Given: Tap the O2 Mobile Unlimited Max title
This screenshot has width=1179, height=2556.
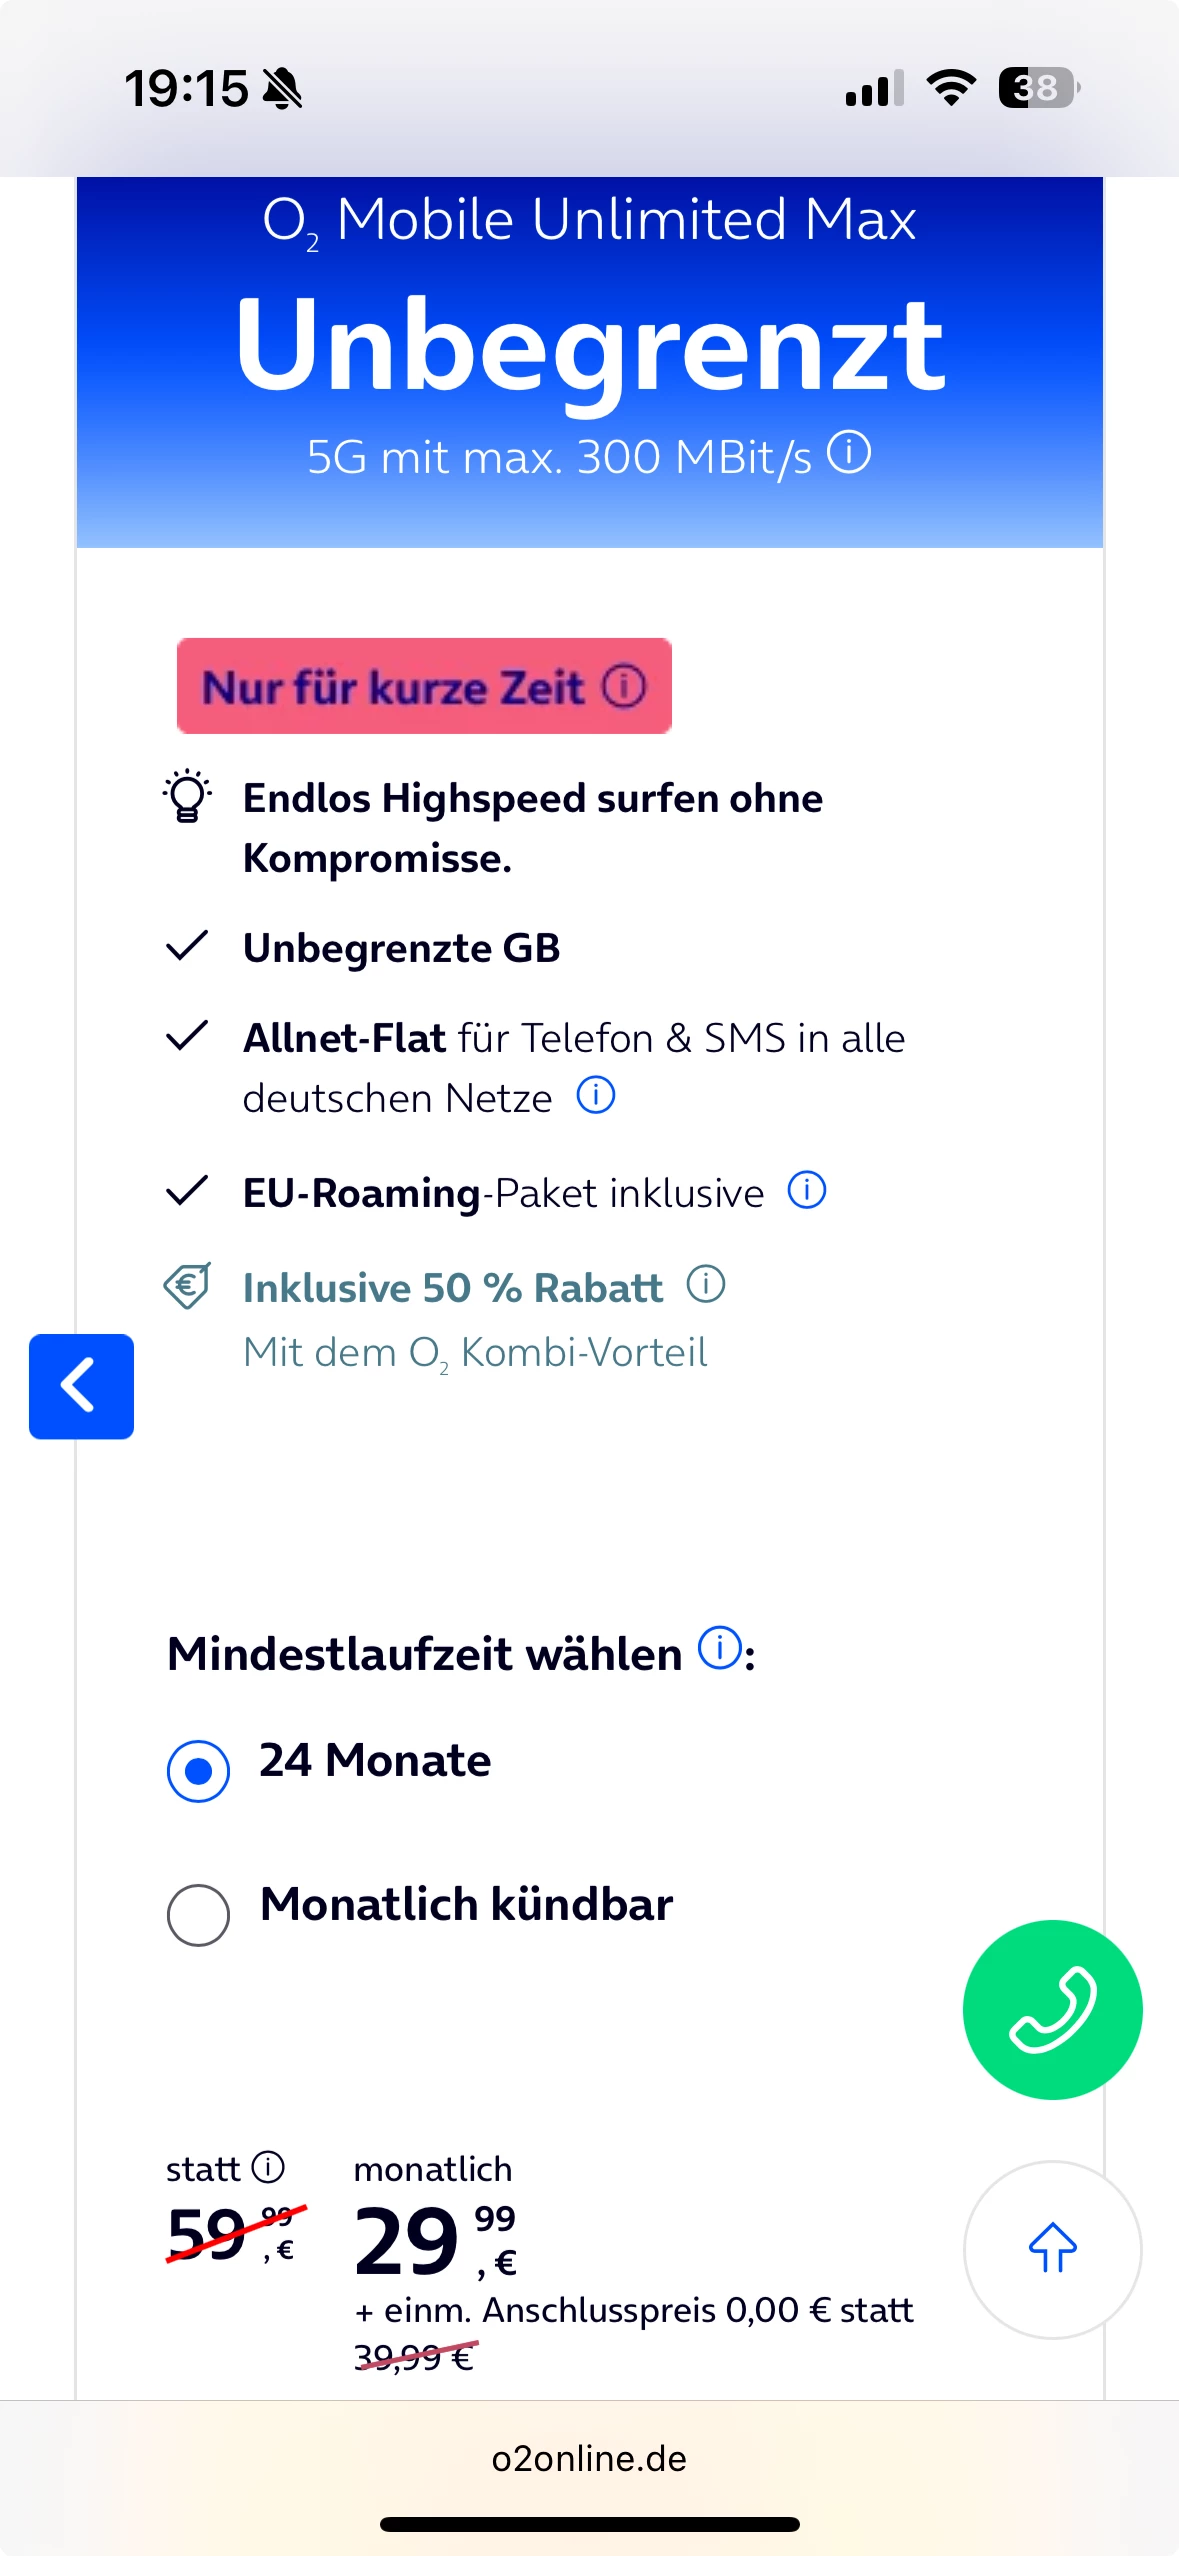Looking at the screenshot, I should point(589,219).
